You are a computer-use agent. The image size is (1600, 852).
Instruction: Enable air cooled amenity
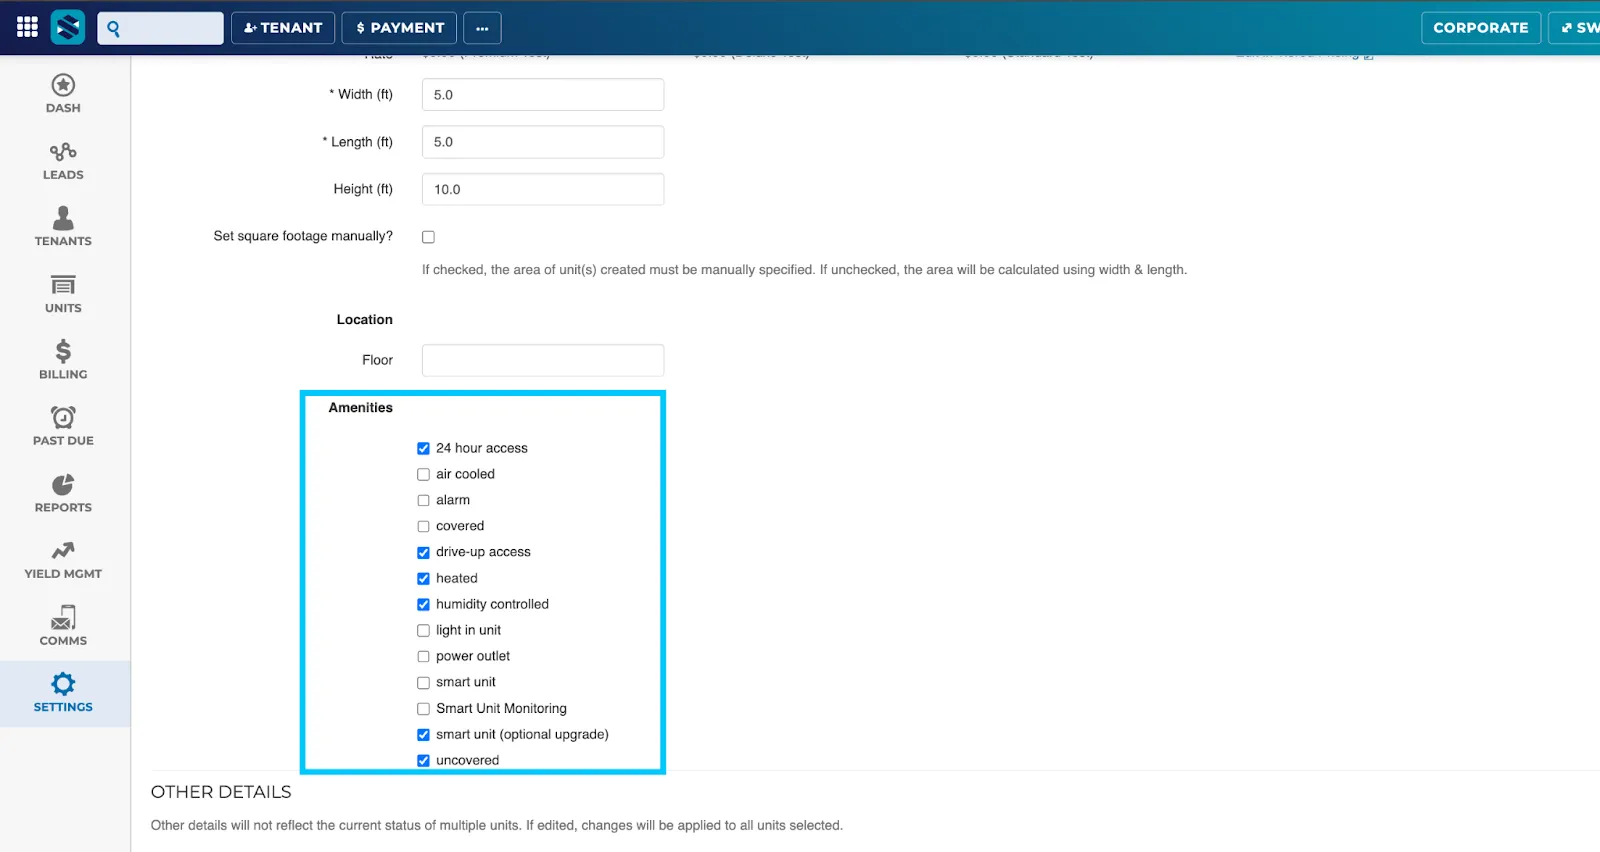tap(424, 474)
